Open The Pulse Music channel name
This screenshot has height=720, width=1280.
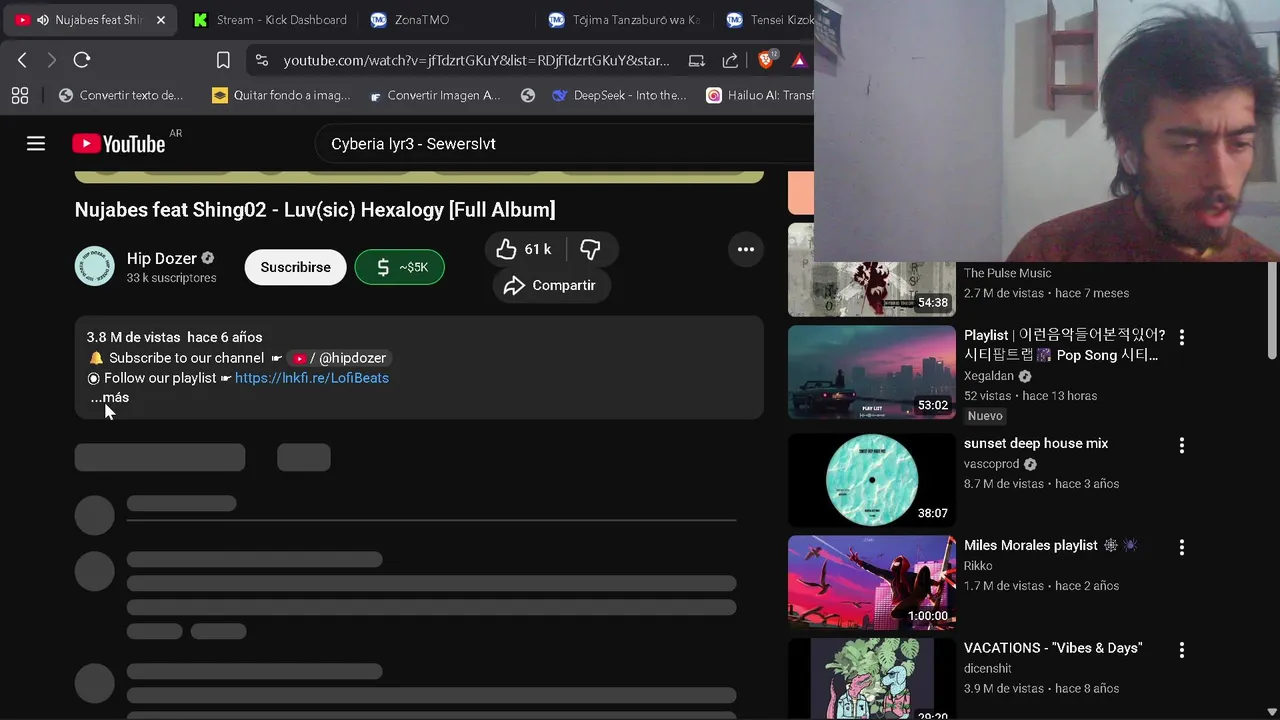point(1007,273)
